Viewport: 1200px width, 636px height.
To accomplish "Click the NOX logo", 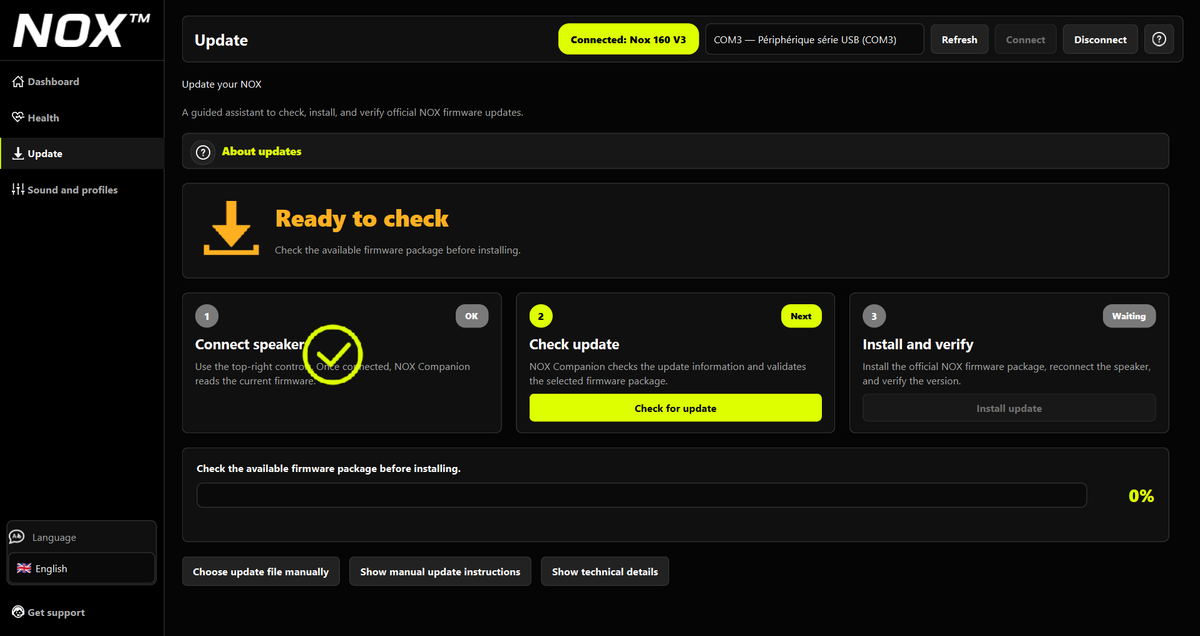I will pos(82,31).
